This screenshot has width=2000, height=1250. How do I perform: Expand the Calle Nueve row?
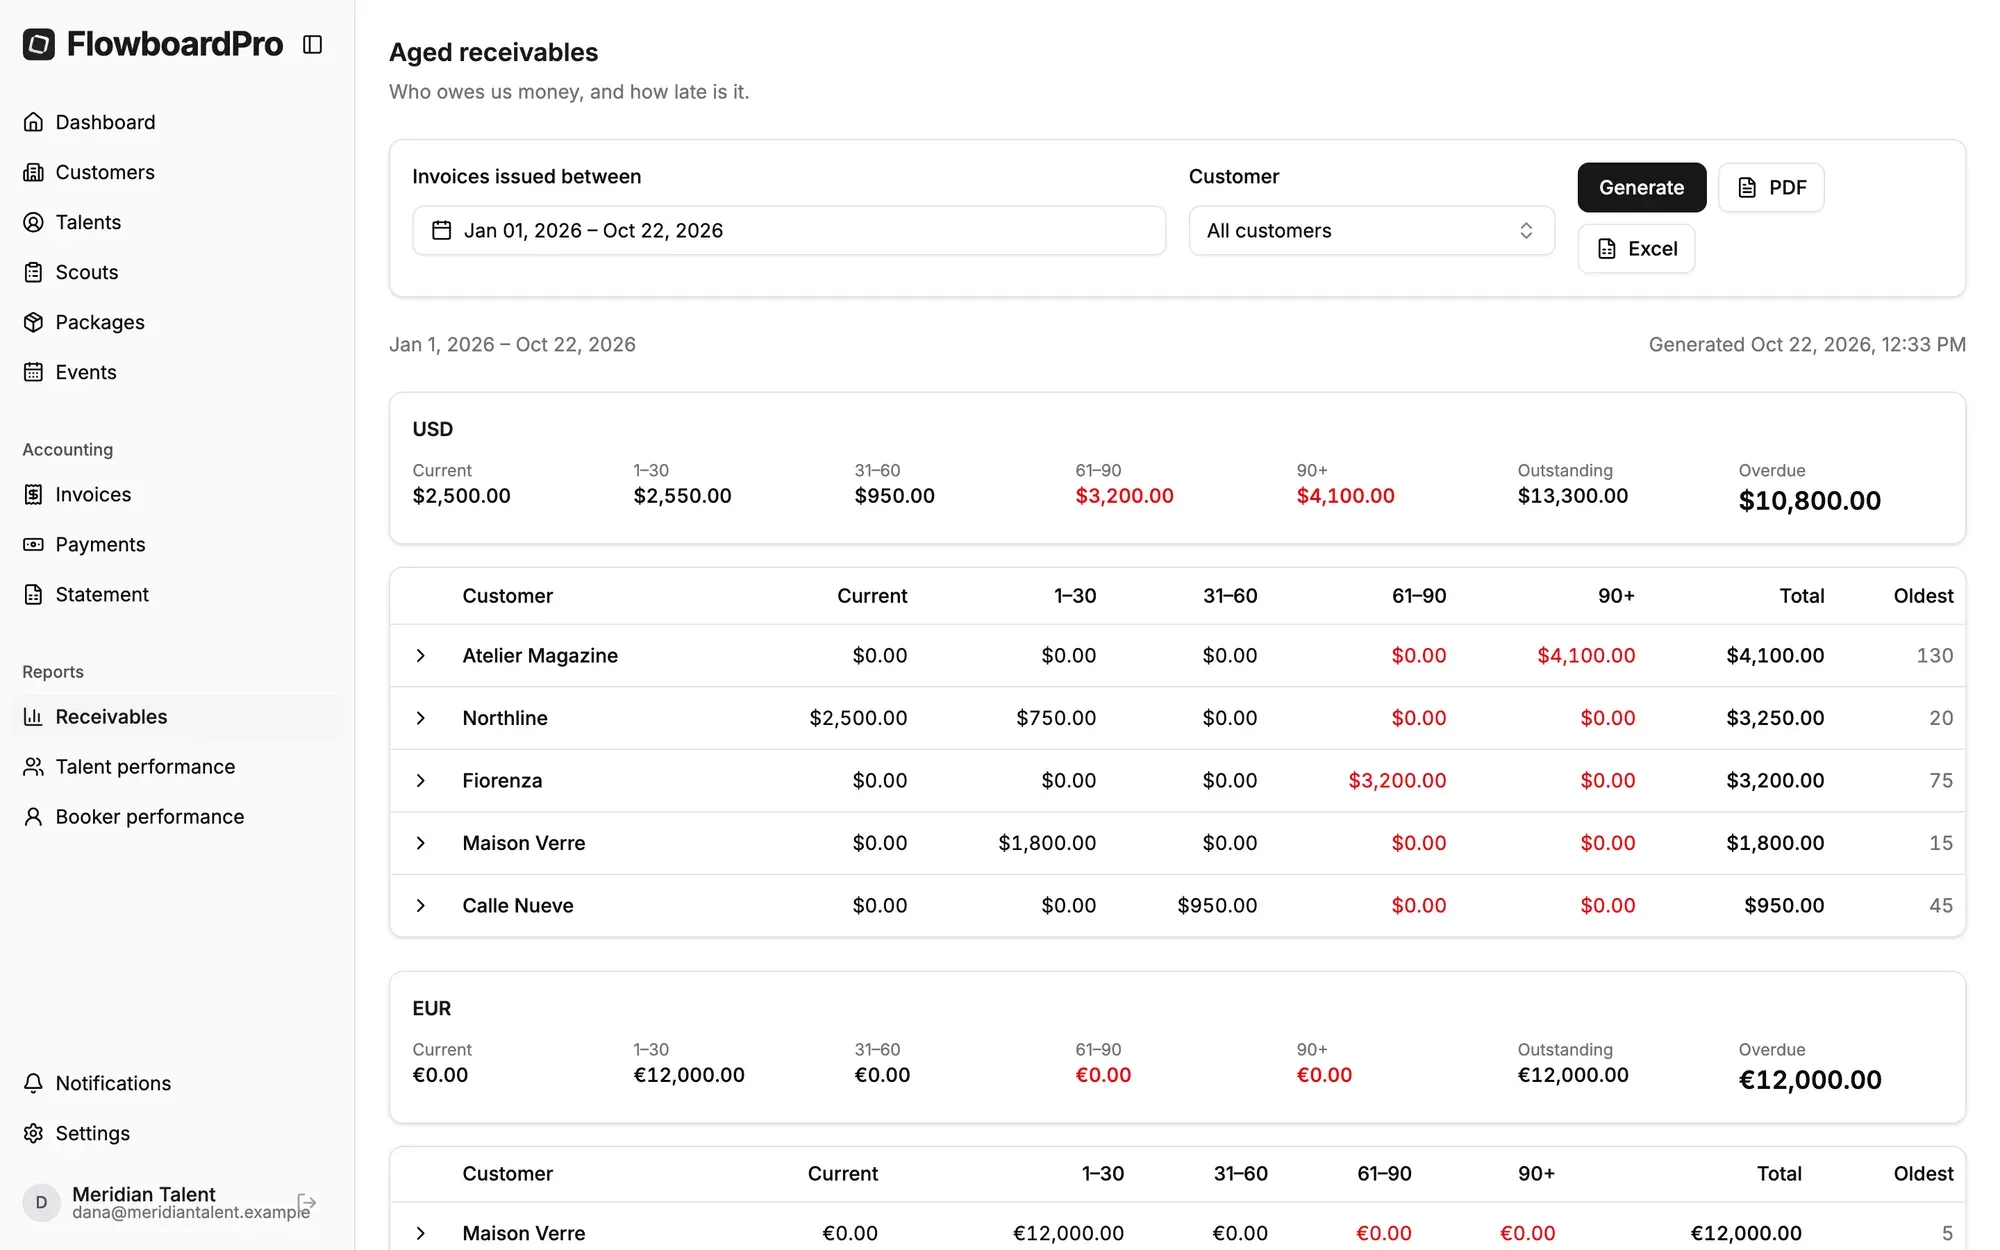(421, 905)
